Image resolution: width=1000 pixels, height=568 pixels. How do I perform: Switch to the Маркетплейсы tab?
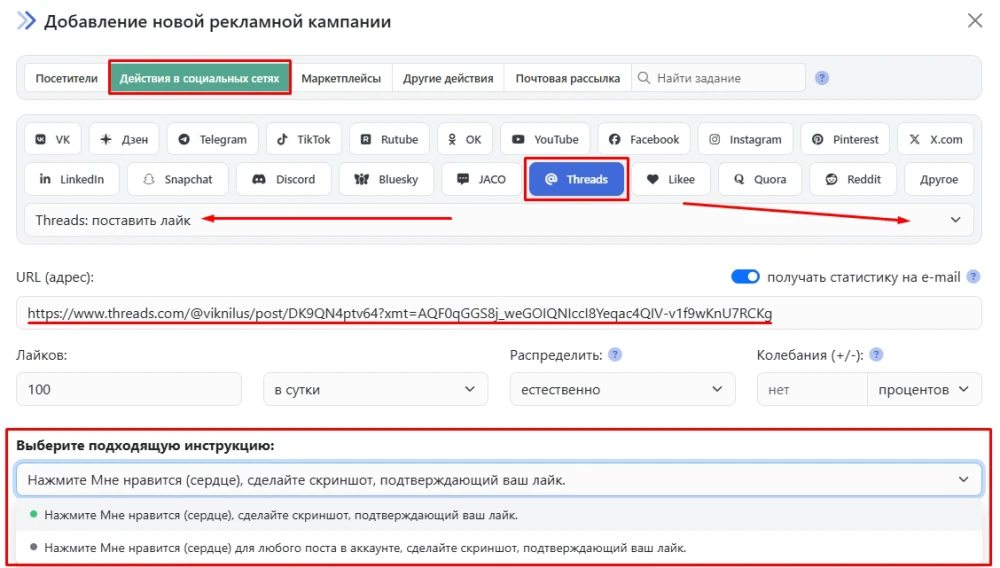tap(341, 78)
